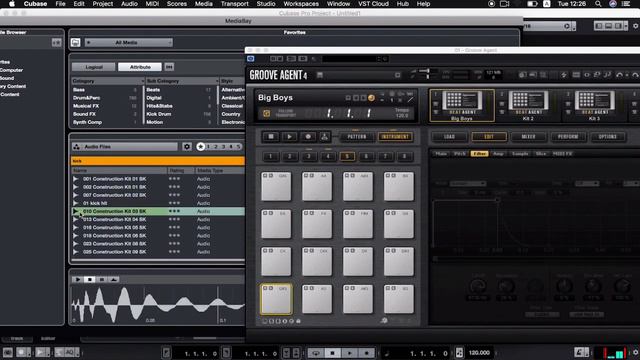The height and width of the screenshot is (360, 640).
Task: Select the Pitch edit sub-tab
Action: pos(460,154)
